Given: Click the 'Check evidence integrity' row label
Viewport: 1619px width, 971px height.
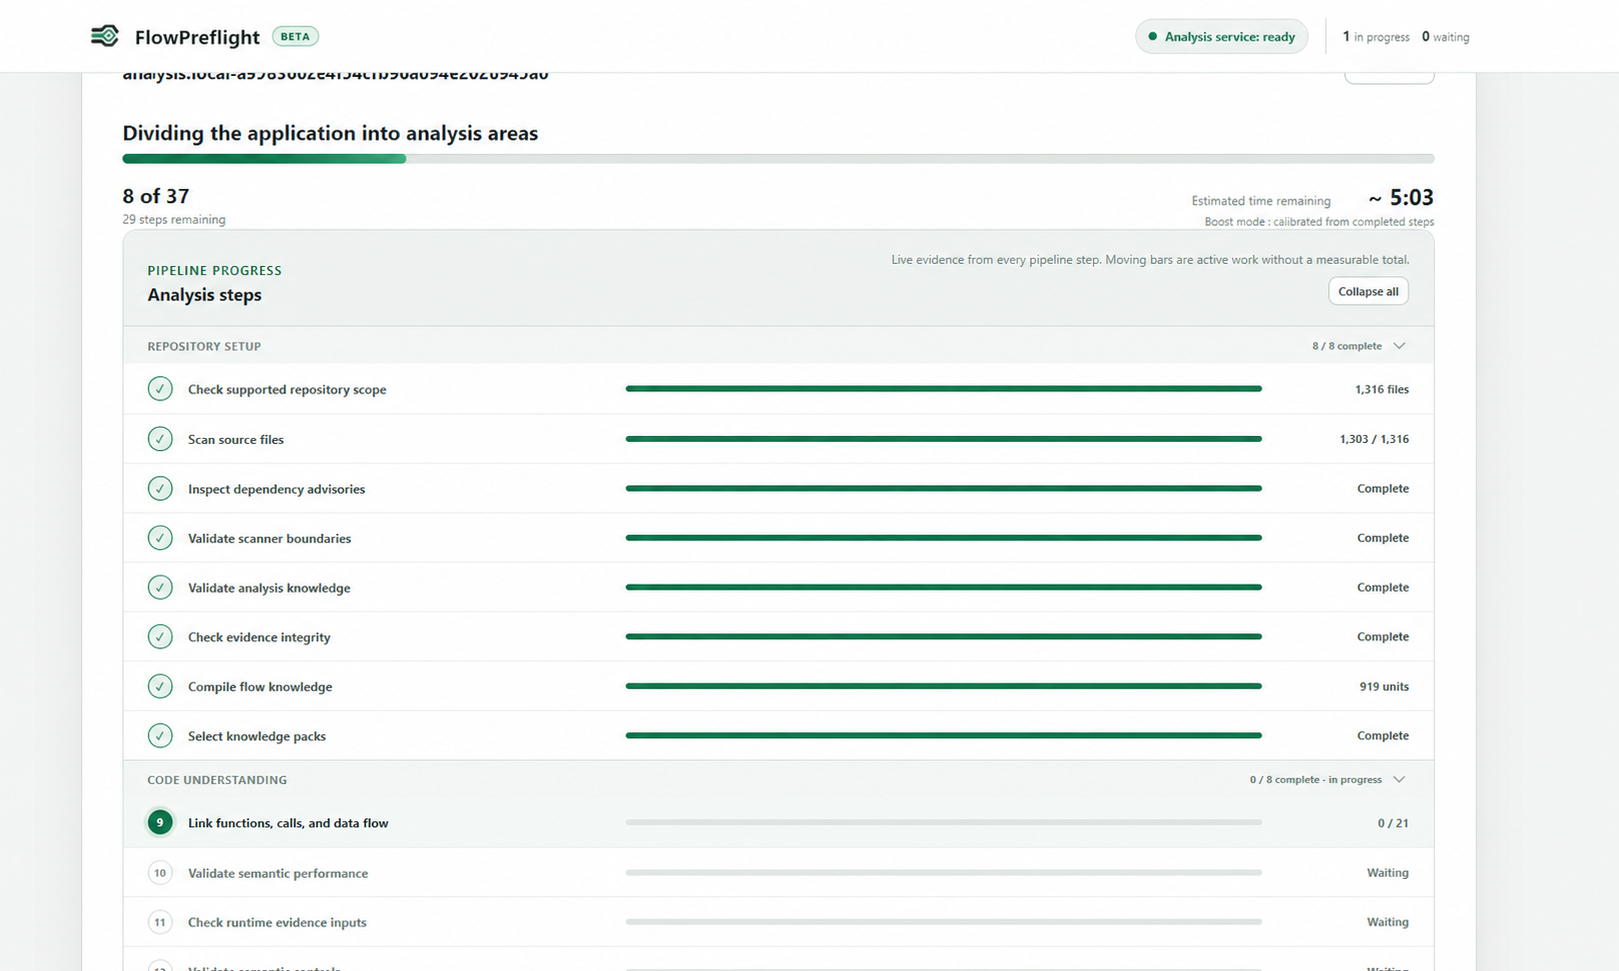Looking at the screenshot, I should click(x=259, y=637).
